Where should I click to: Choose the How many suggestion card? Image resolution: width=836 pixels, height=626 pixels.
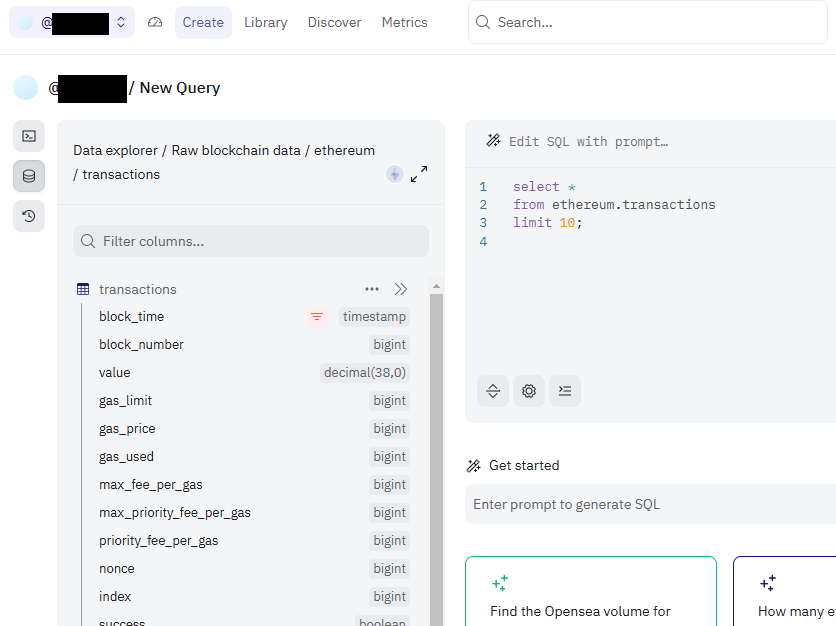tap(784, 591)
